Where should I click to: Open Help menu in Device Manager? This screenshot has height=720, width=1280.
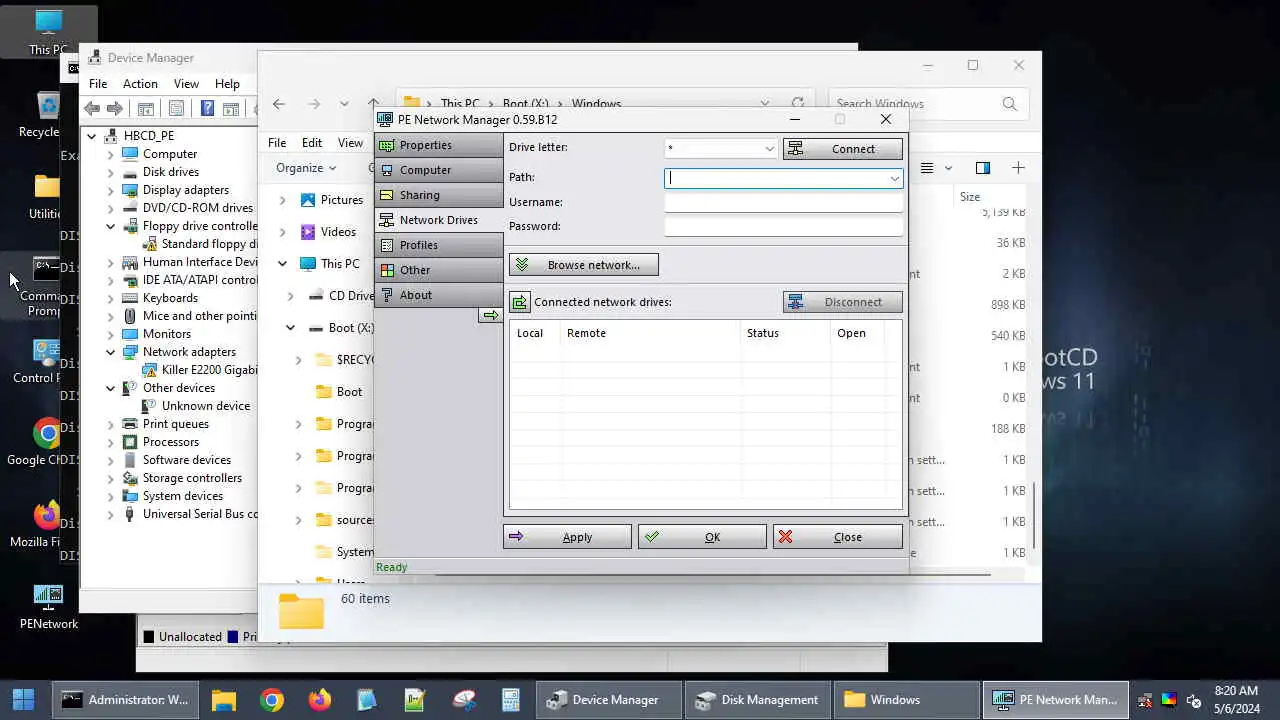pos(227,84)
